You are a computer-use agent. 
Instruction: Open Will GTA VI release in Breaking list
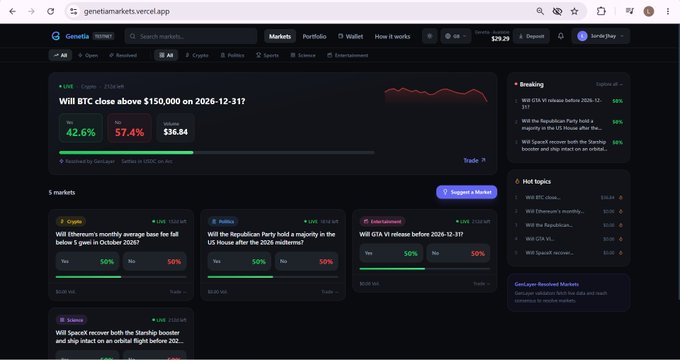(x=562, y=103)
